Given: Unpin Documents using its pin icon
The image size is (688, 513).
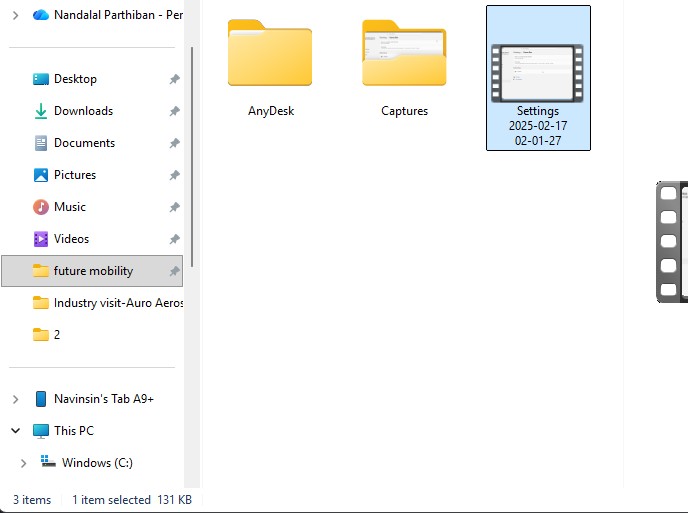Looking at the screenshot, I should coord(175,143).
